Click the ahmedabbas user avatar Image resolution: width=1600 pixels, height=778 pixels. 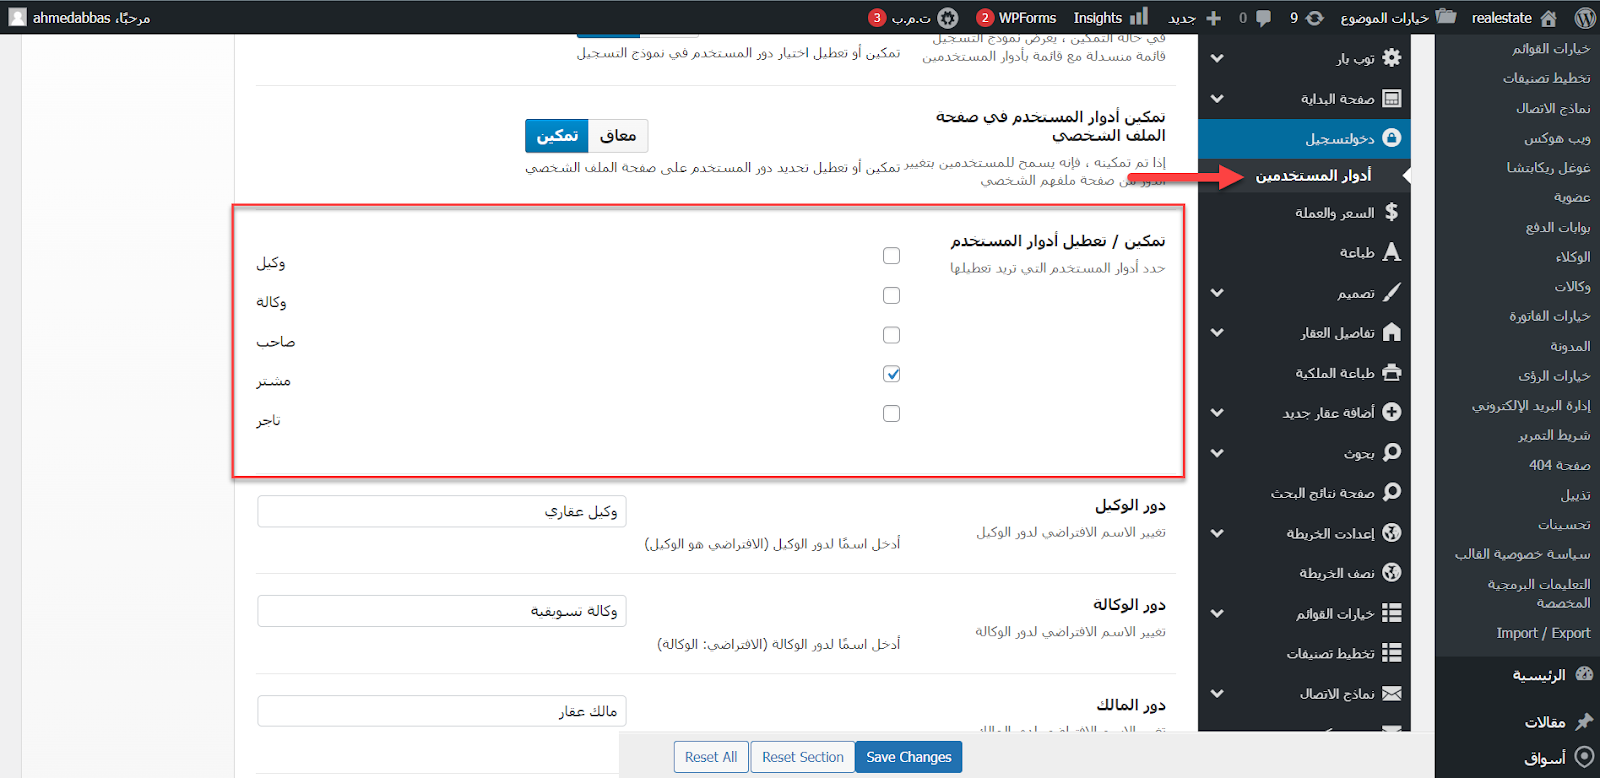click(x=18, y=17)
